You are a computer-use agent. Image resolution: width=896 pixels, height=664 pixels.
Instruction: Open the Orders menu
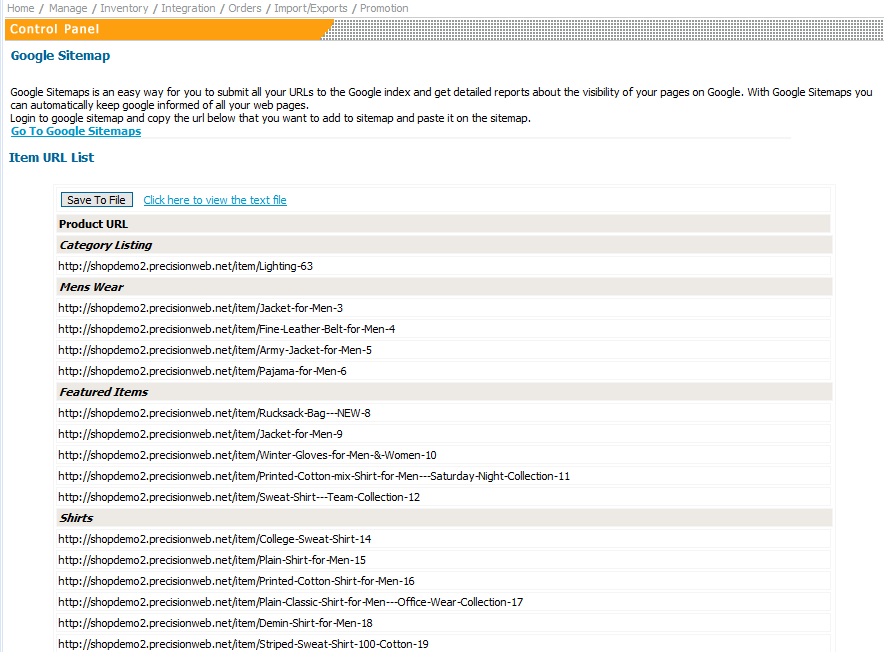tap(245, 8)
